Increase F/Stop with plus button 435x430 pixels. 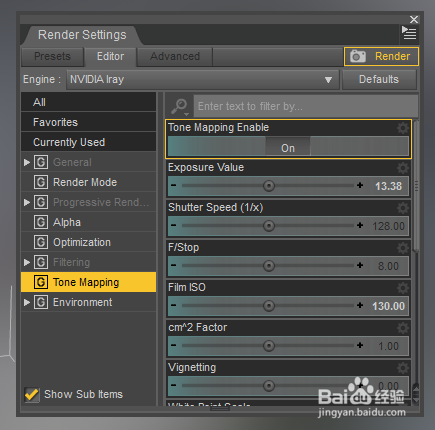tap(360, 265)
